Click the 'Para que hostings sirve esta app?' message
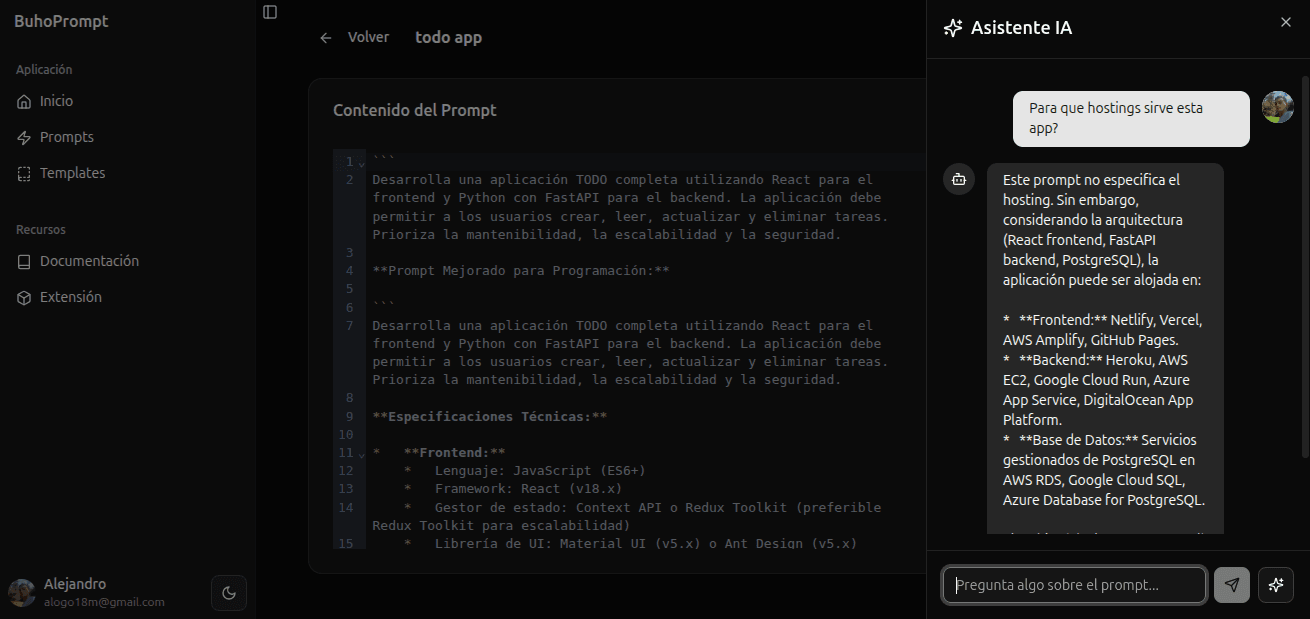Image resolution: width=1310 pixels, height=619 pixels. 1131,119
